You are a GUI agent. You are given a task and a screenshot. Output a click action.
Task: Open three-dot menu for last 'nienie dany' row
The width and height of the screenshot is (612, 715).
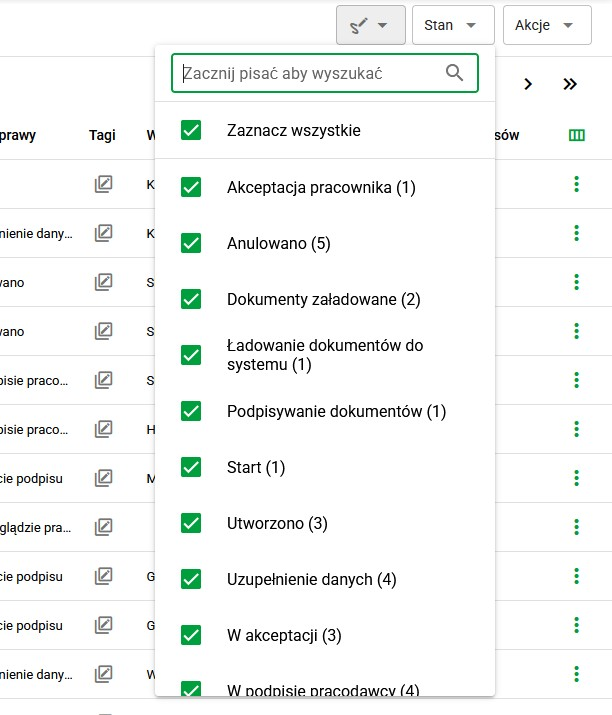pos(576,674)
